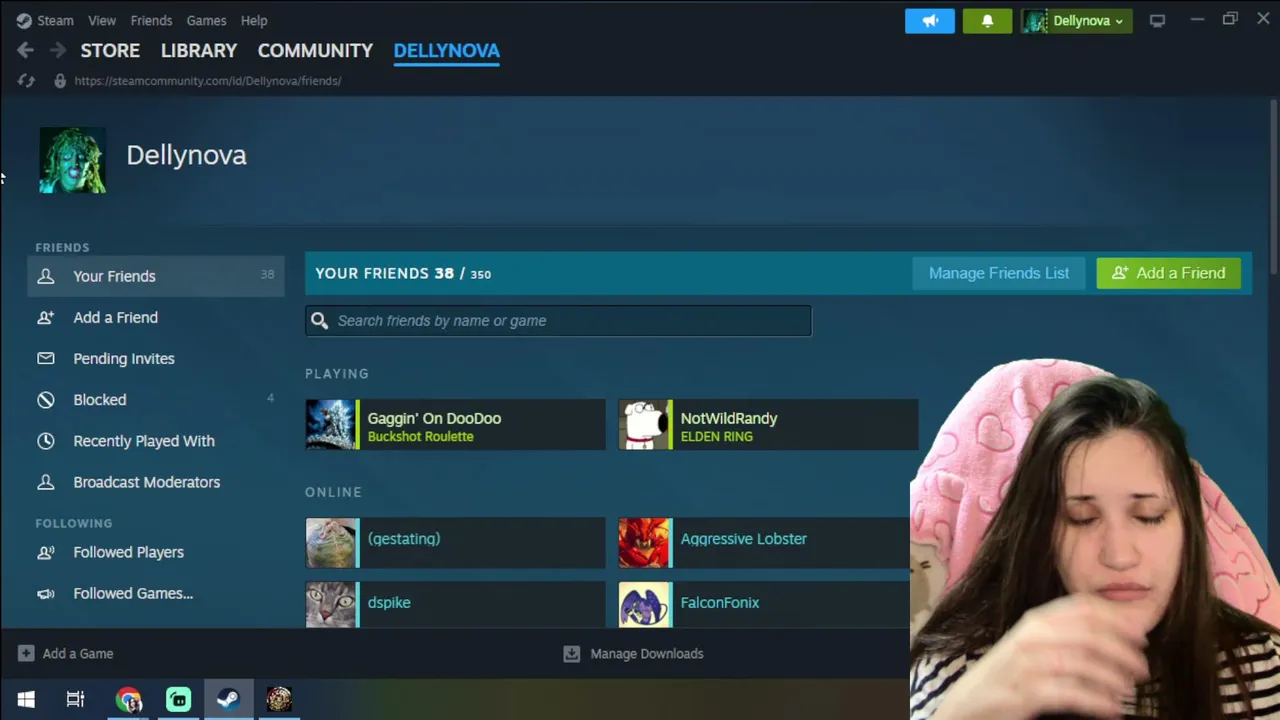Go forward with the right arrow

pos(58,50)
